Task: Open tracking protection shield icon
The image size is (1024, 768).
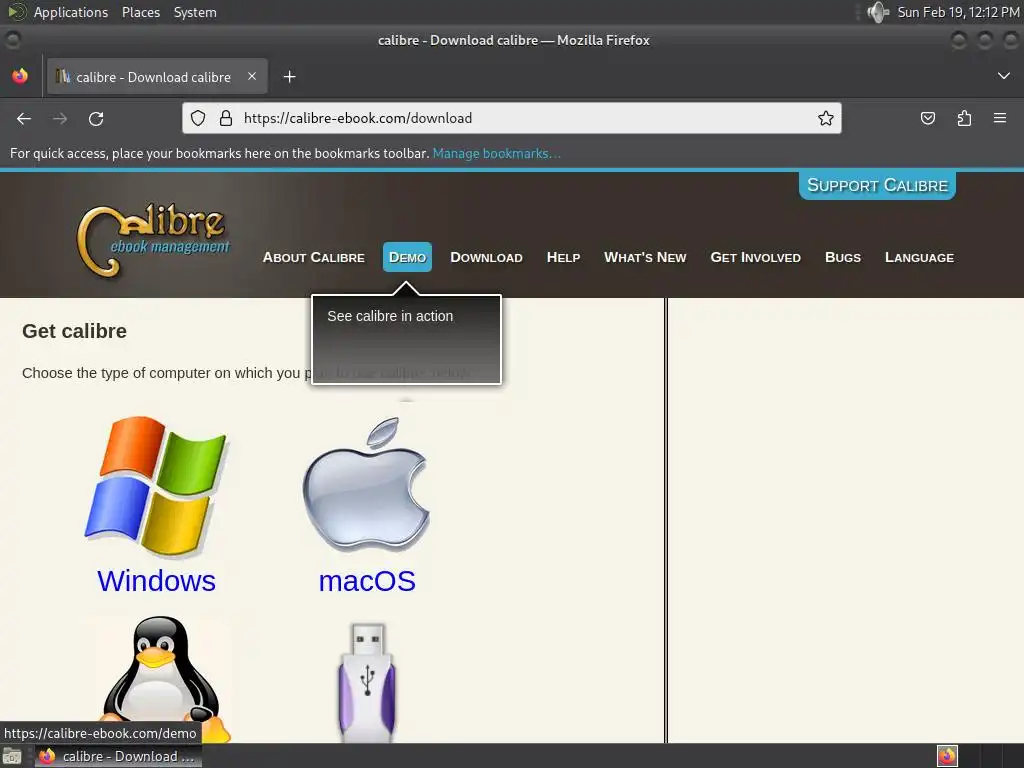Action: tap(198, 118)
